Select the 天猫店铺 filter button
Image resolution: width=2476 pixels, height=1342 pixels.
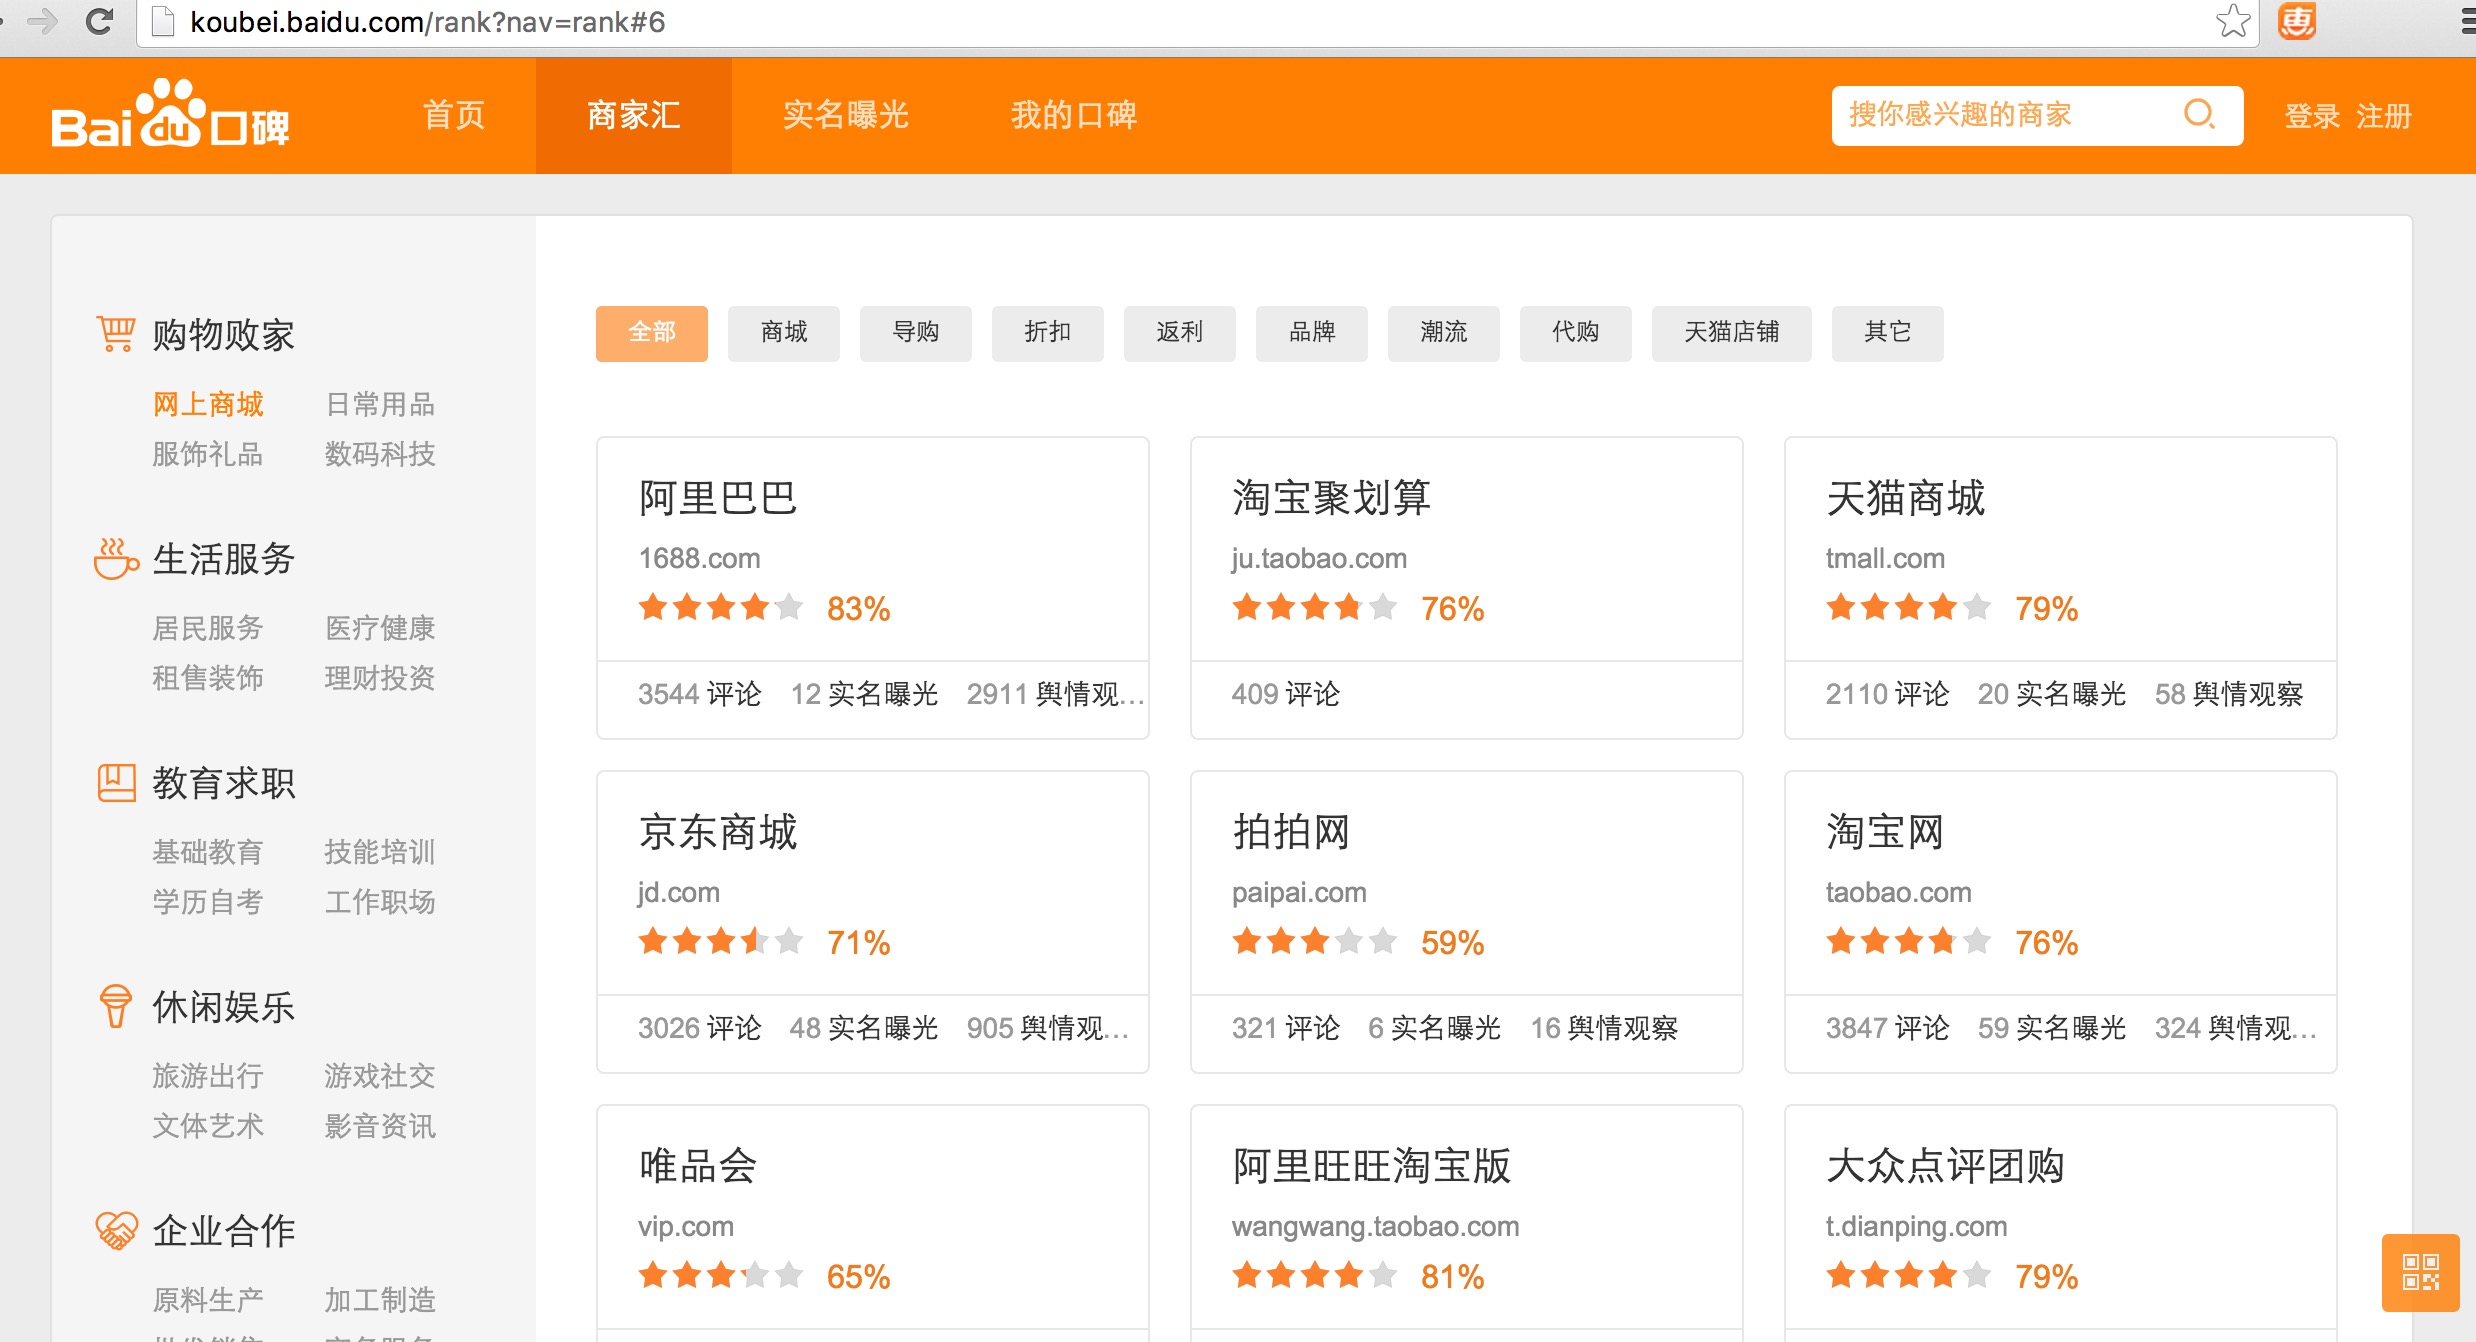pos(1732,333)
